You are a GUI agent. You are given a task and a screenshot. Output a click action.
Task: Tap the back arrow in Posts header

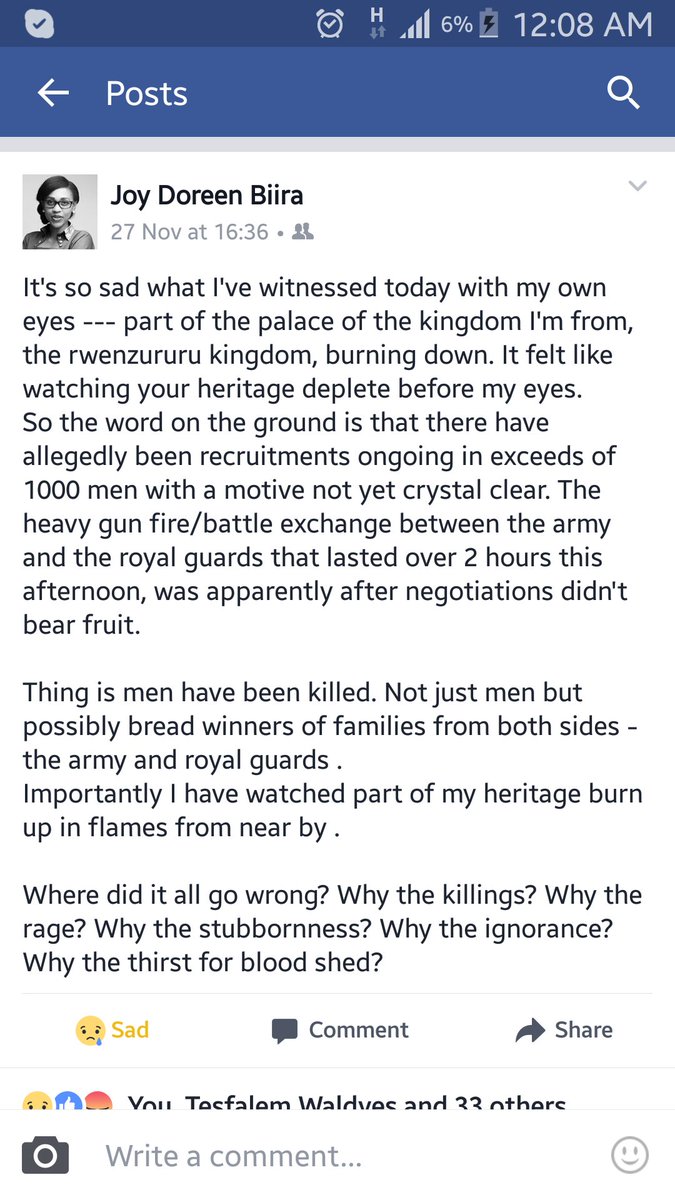click(x=53, y=93)
